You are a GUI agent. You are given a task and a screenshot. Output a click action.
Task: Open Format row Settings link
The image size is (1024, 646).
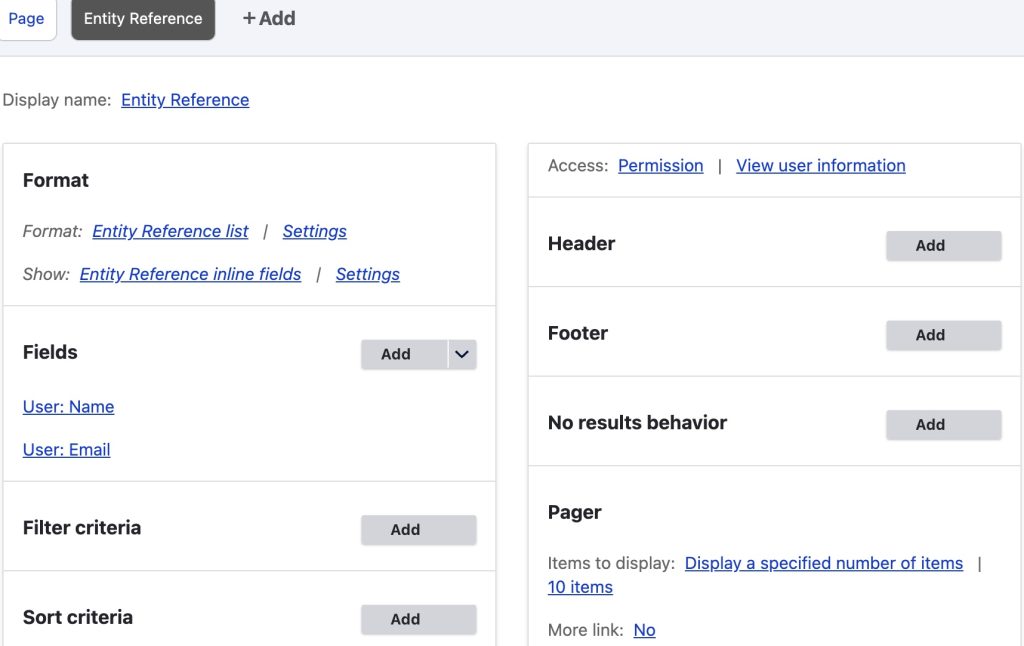click(314, 231)
